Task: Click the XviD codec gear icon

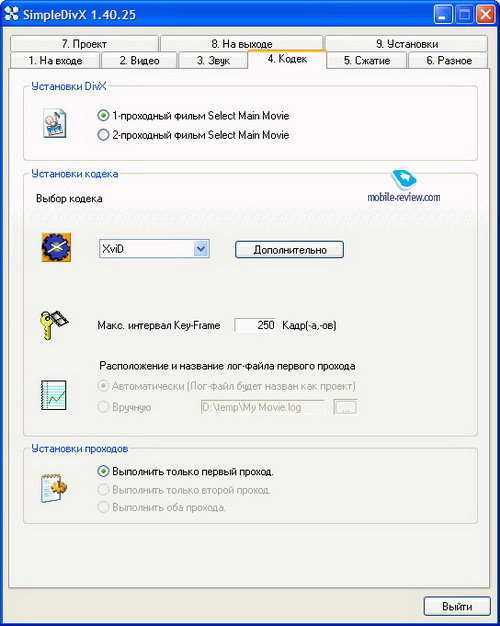Action: [56, 248]
